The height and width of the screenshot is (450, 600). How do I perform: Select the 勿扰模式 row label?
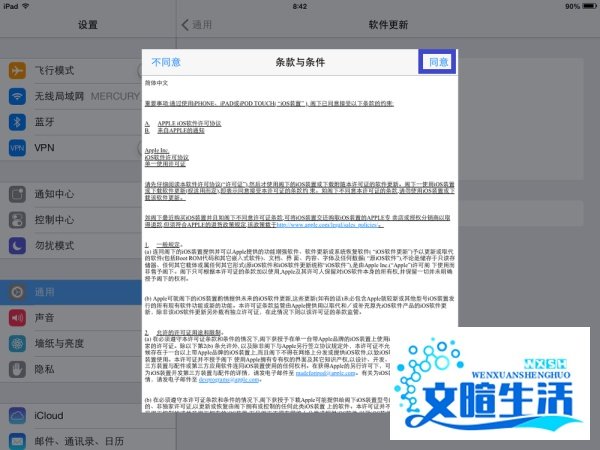[x=54, y=246]
